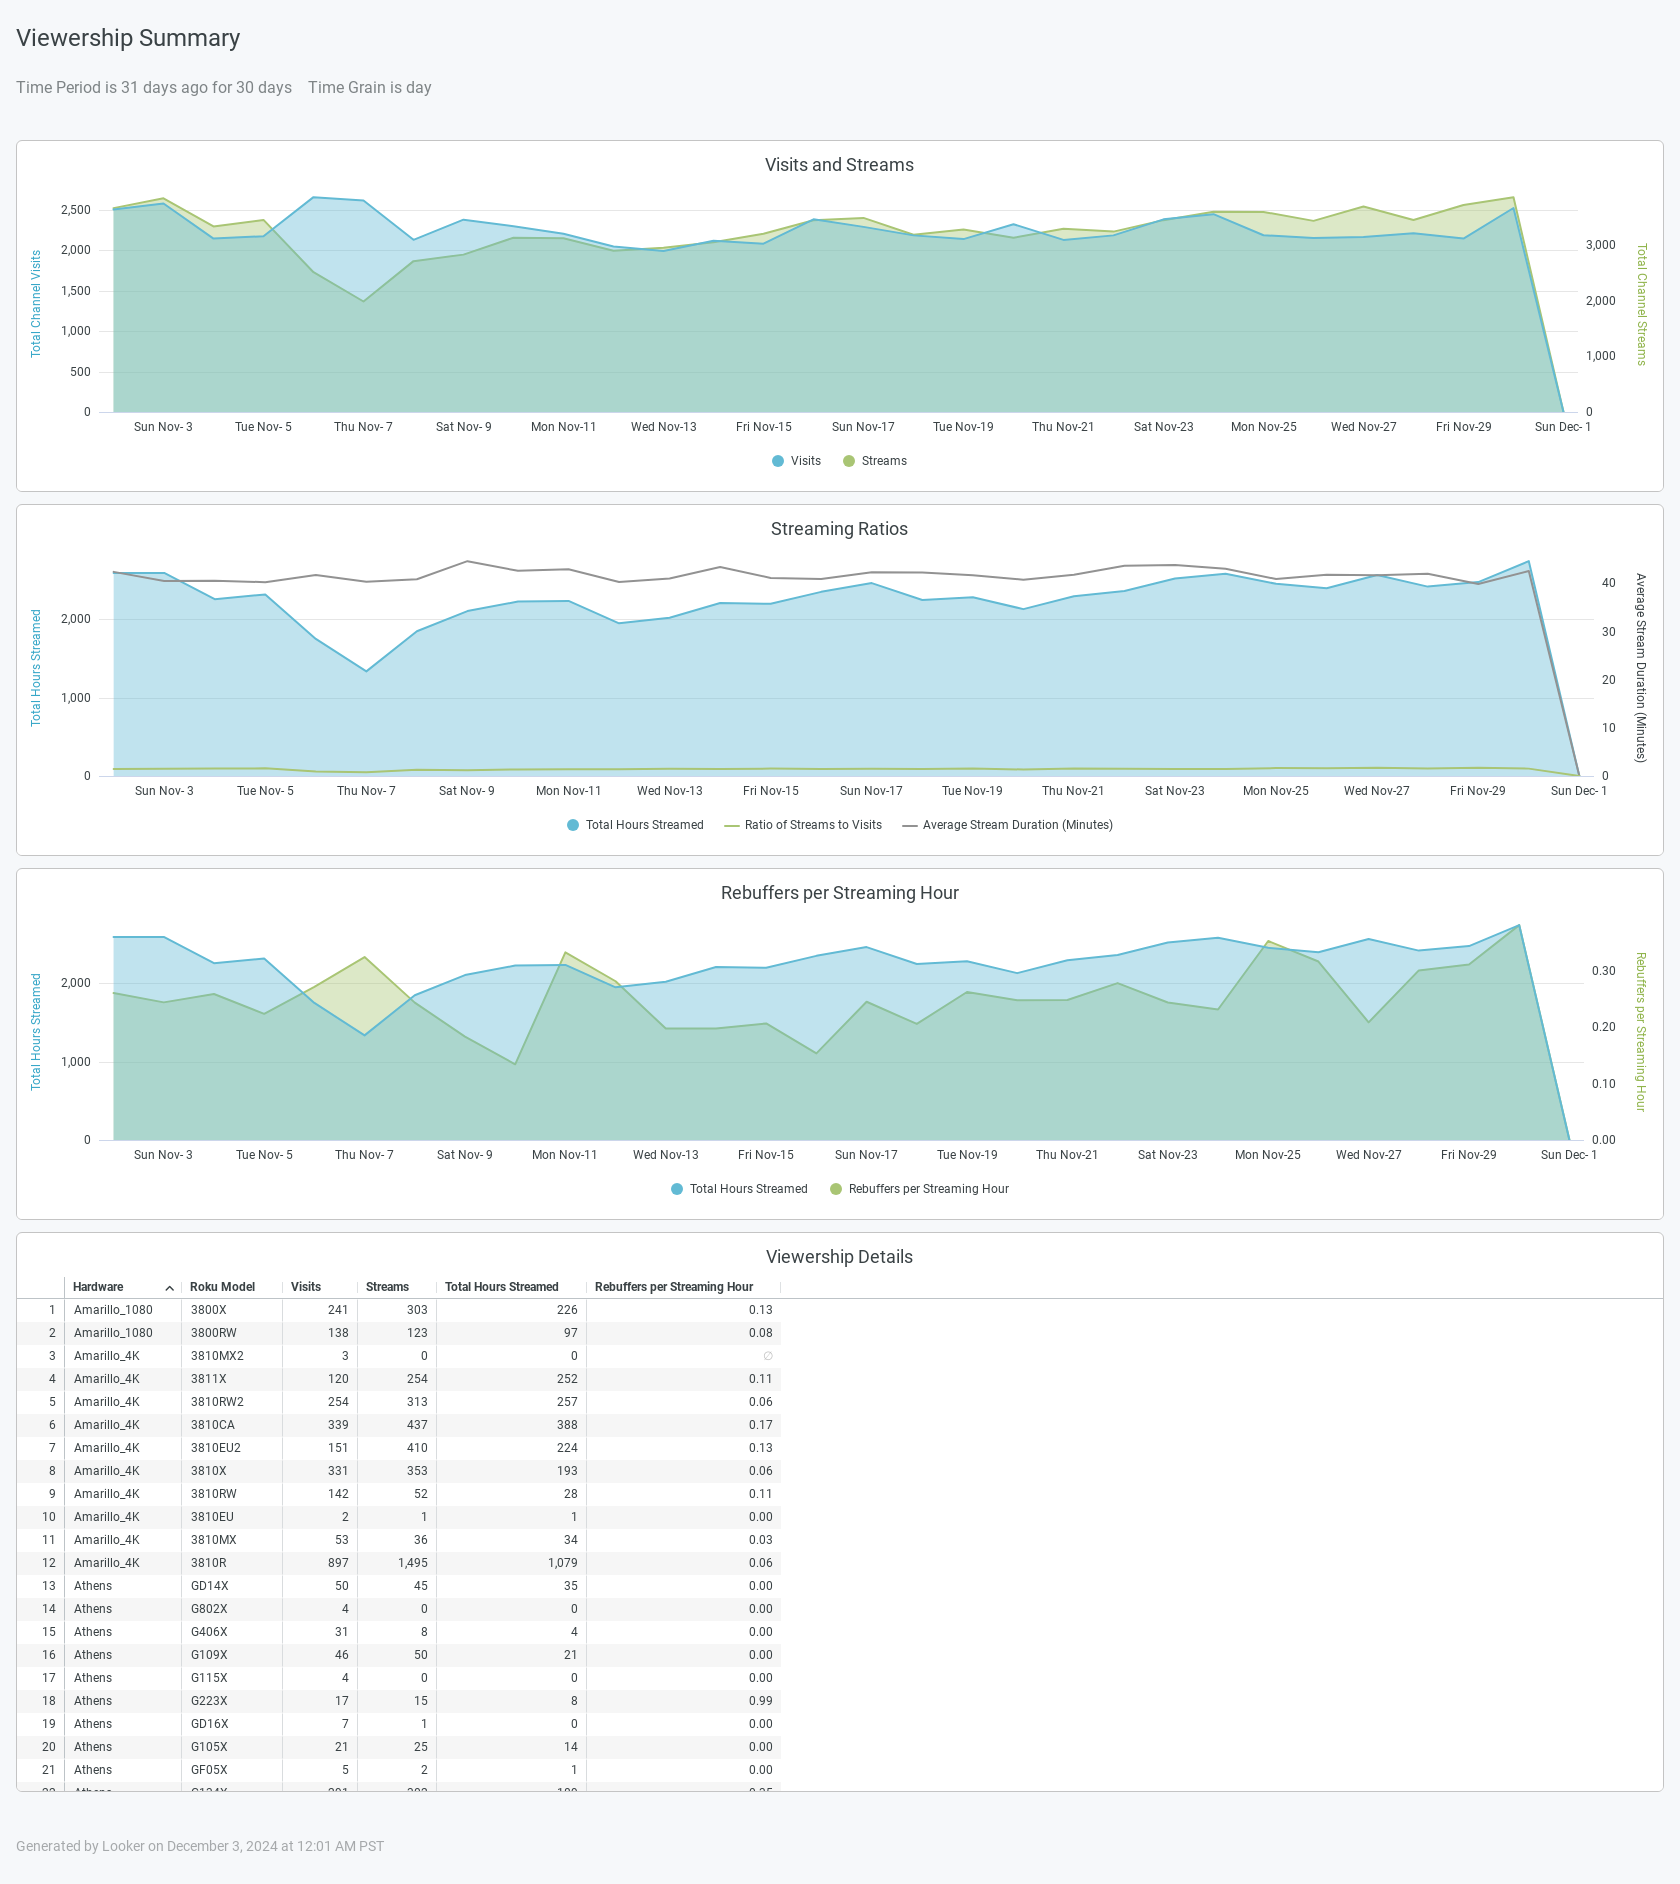Toggle Total Hours Streamed legend in Rebuffers chart
Image resolution: width=1680 pixels, height=1884 pixels.
[739, 1189]
